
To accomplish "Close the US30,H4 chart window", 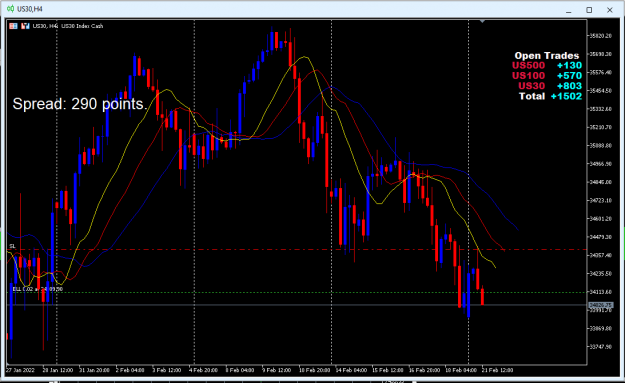I will click(609, 10).
